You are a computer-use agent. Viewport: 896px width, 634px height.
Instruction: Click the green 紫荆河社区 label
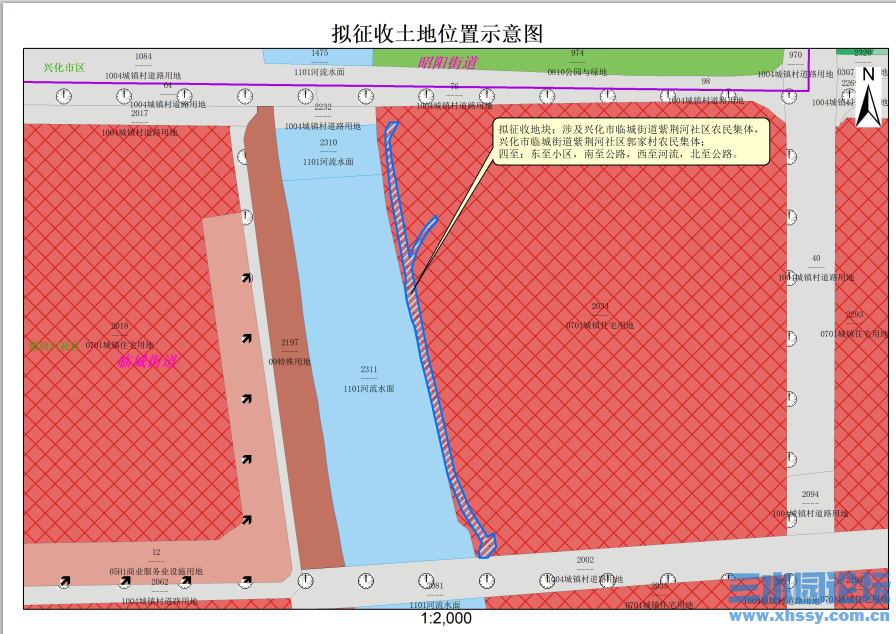pyautogui.click(x=54, y=346)
